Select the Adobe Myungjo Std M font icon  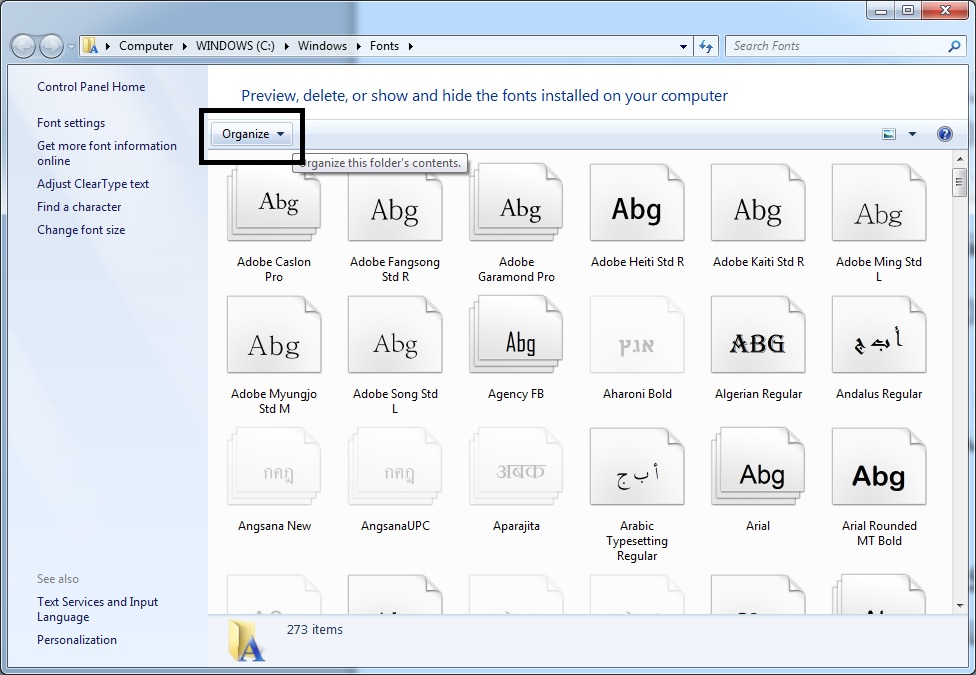pos(274,334)
